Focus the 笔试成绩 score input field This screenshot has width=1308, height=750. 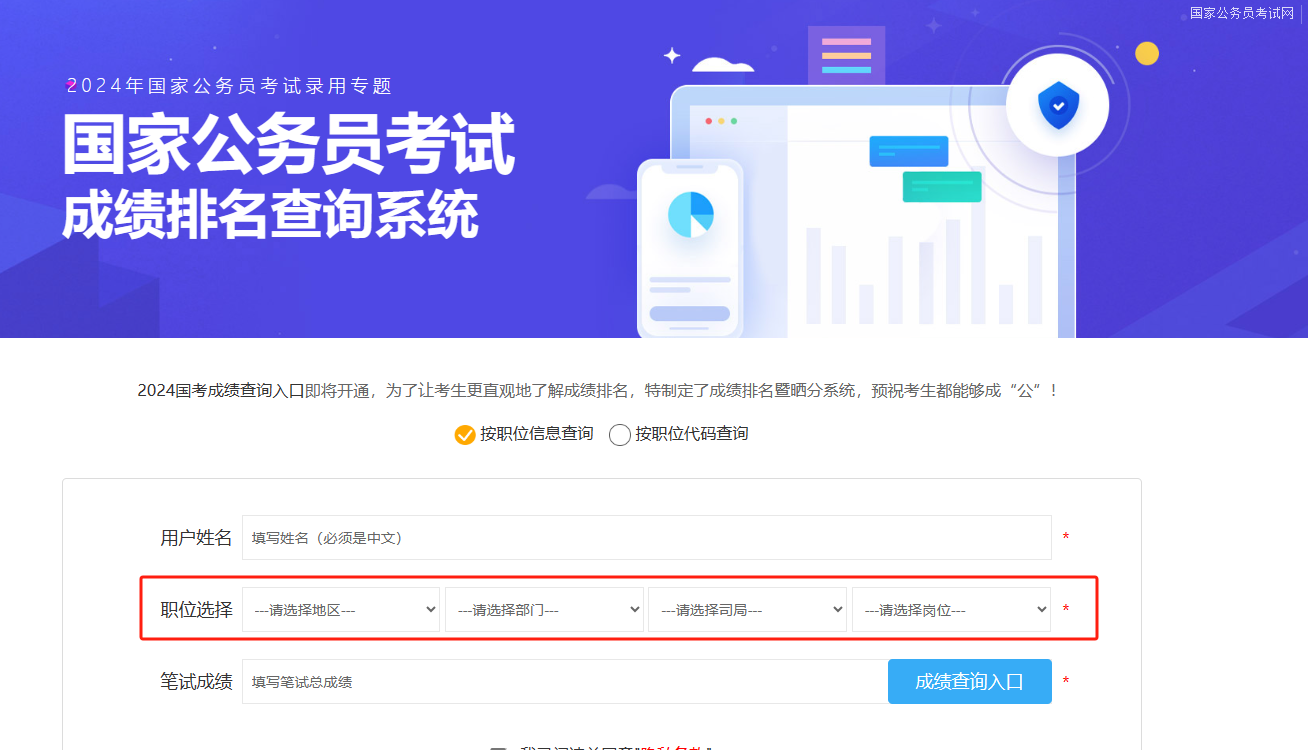(x=565, y=682)
